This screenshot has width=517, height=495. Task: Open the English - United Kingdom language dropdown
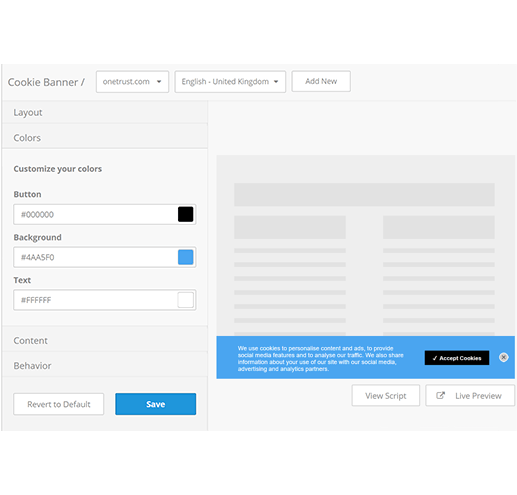point(230,82)
